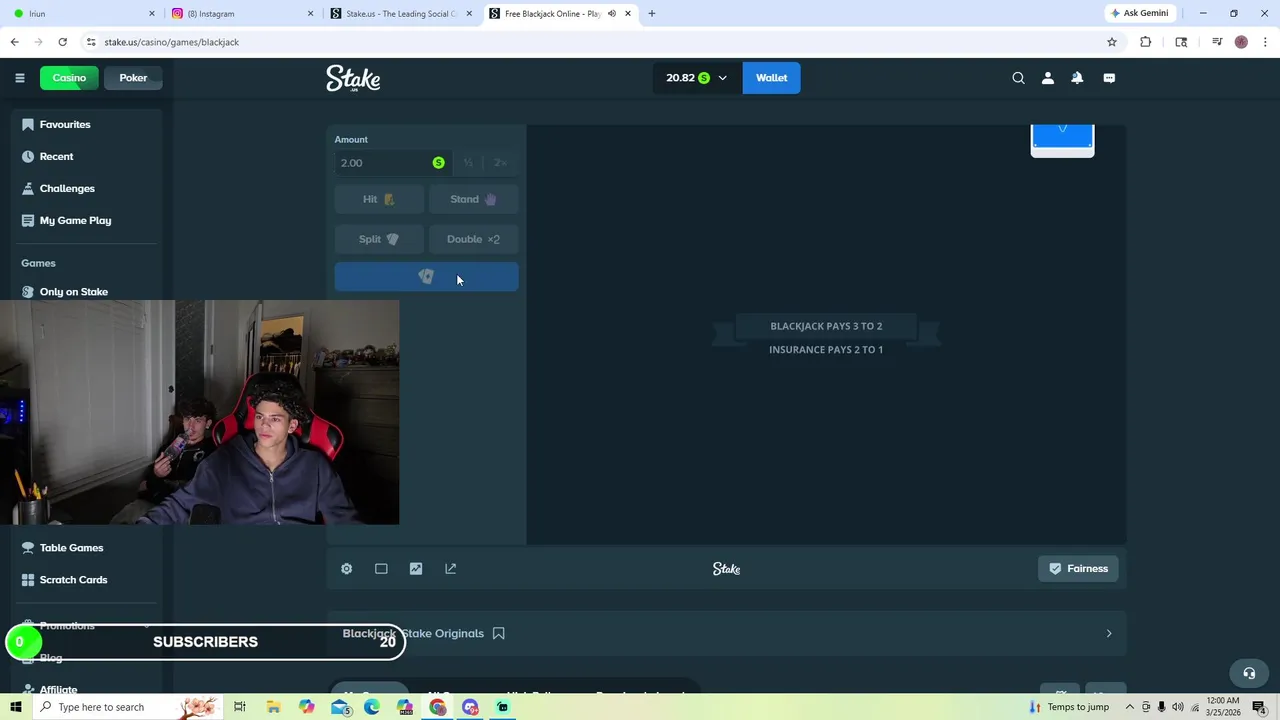
Task: Click the half bet ½ button
Action: pyautogui.click(x=467, y=163)
